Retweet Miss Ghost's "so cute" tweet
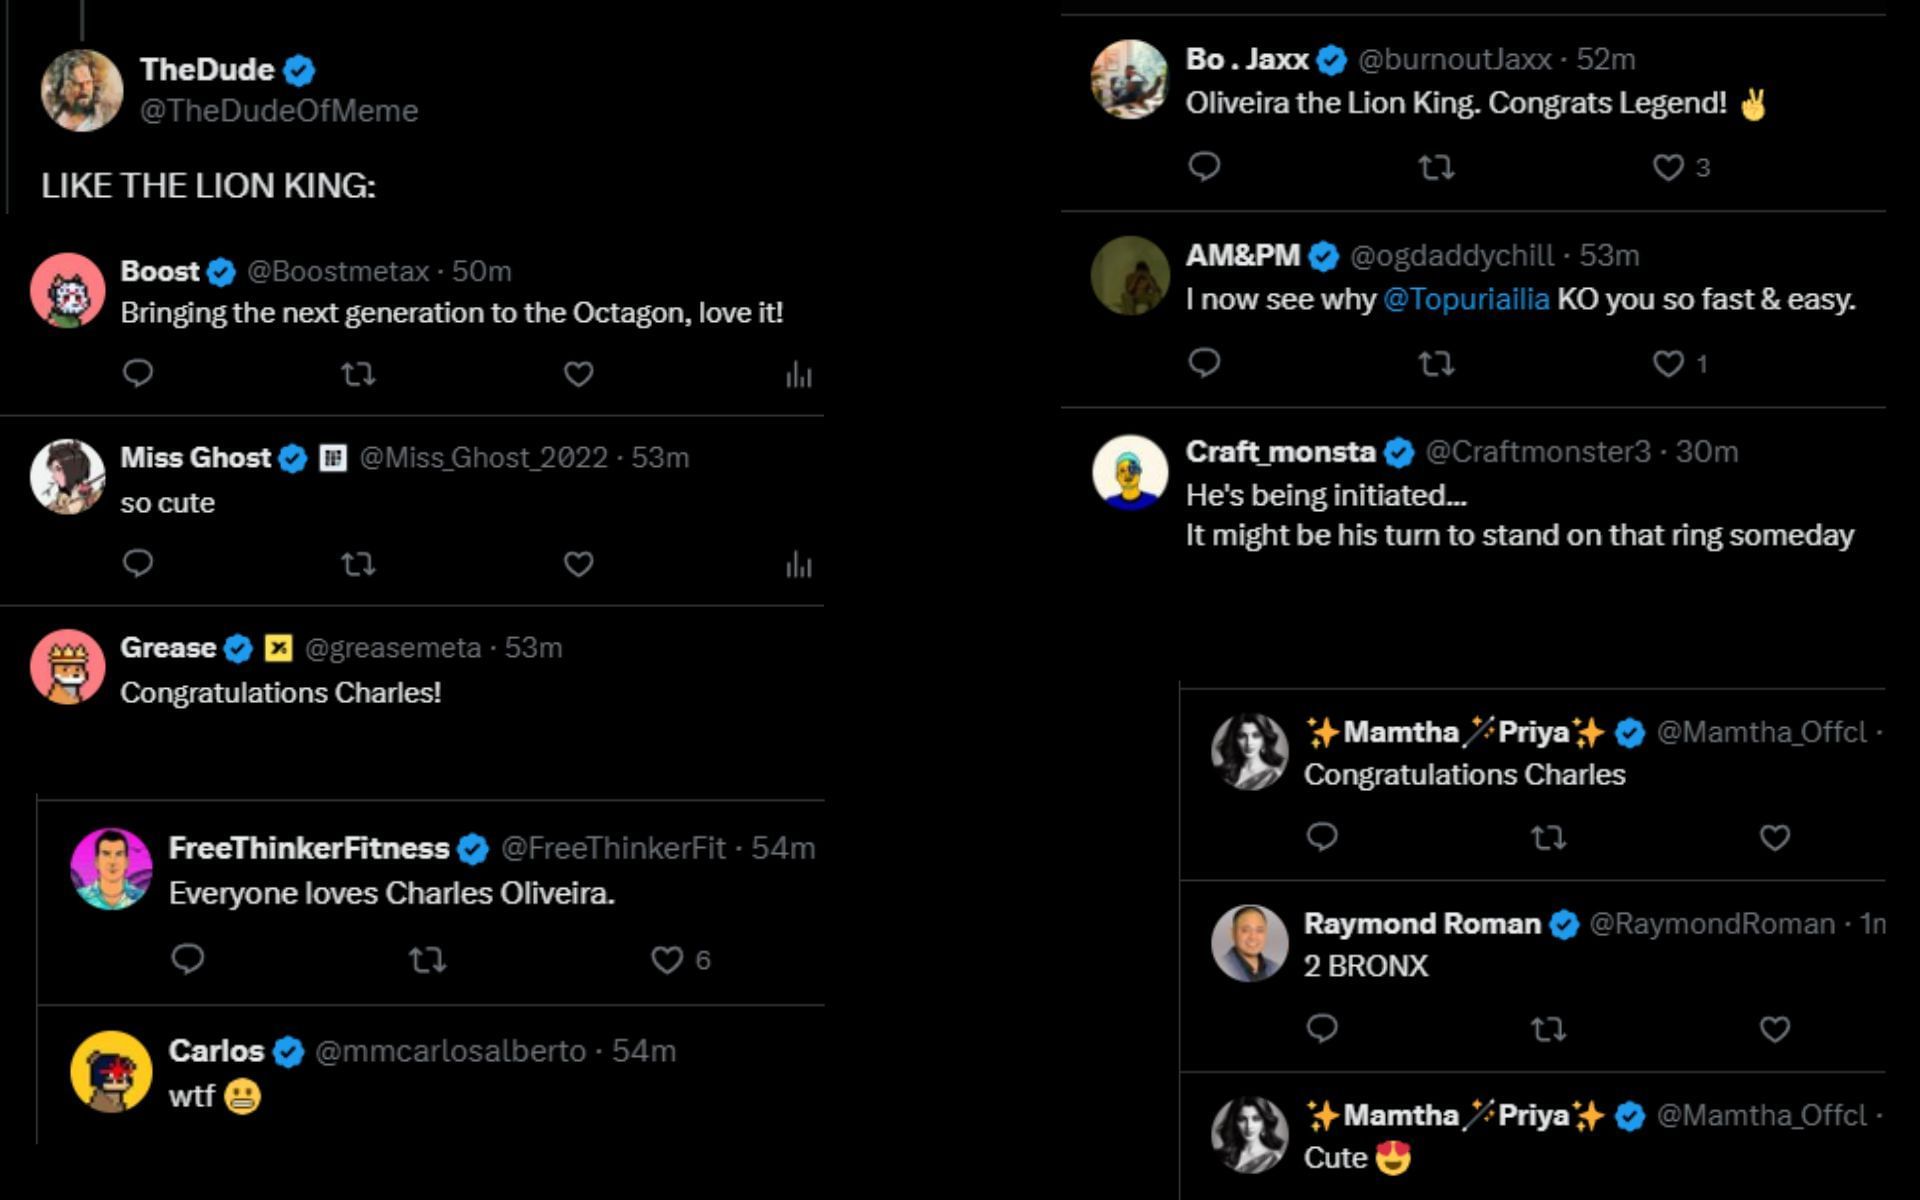Screen dimensions: 1920x1200 click(358, 564)
